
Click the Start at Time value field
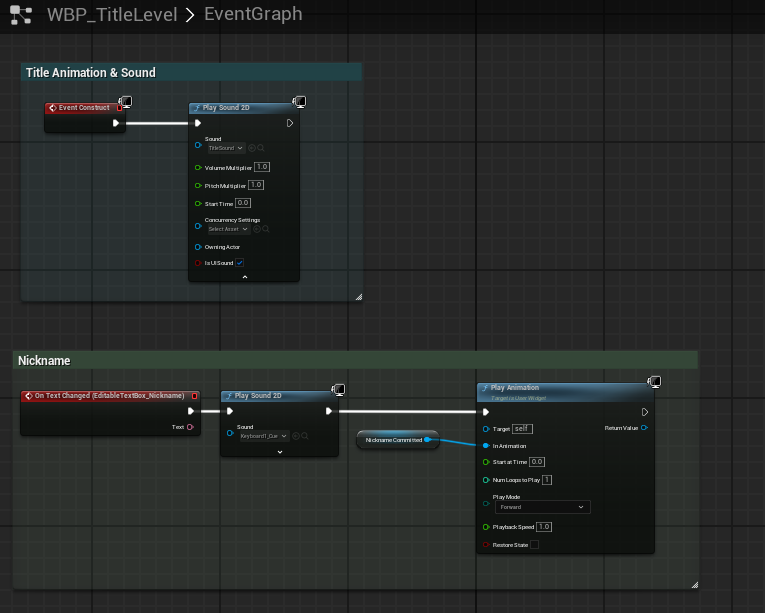[537, 462]
